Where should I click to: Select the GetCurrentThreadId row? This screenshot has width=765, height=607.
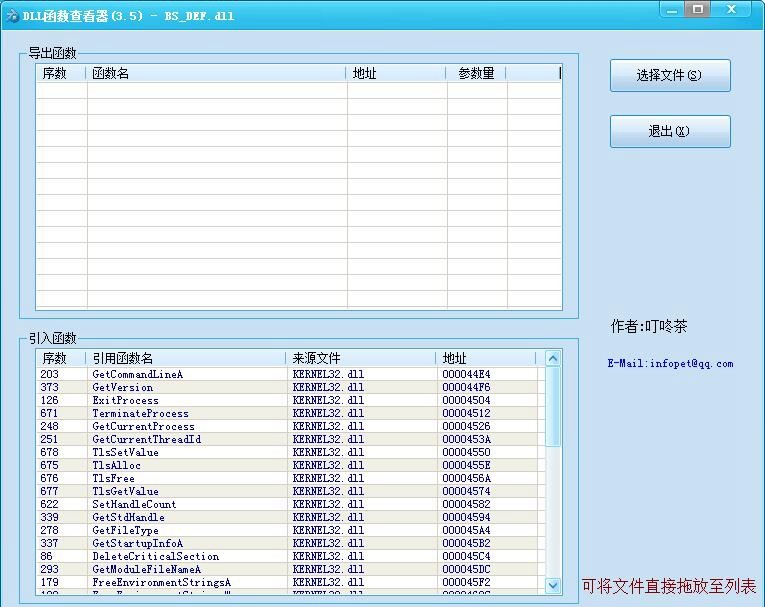point(291,439)
